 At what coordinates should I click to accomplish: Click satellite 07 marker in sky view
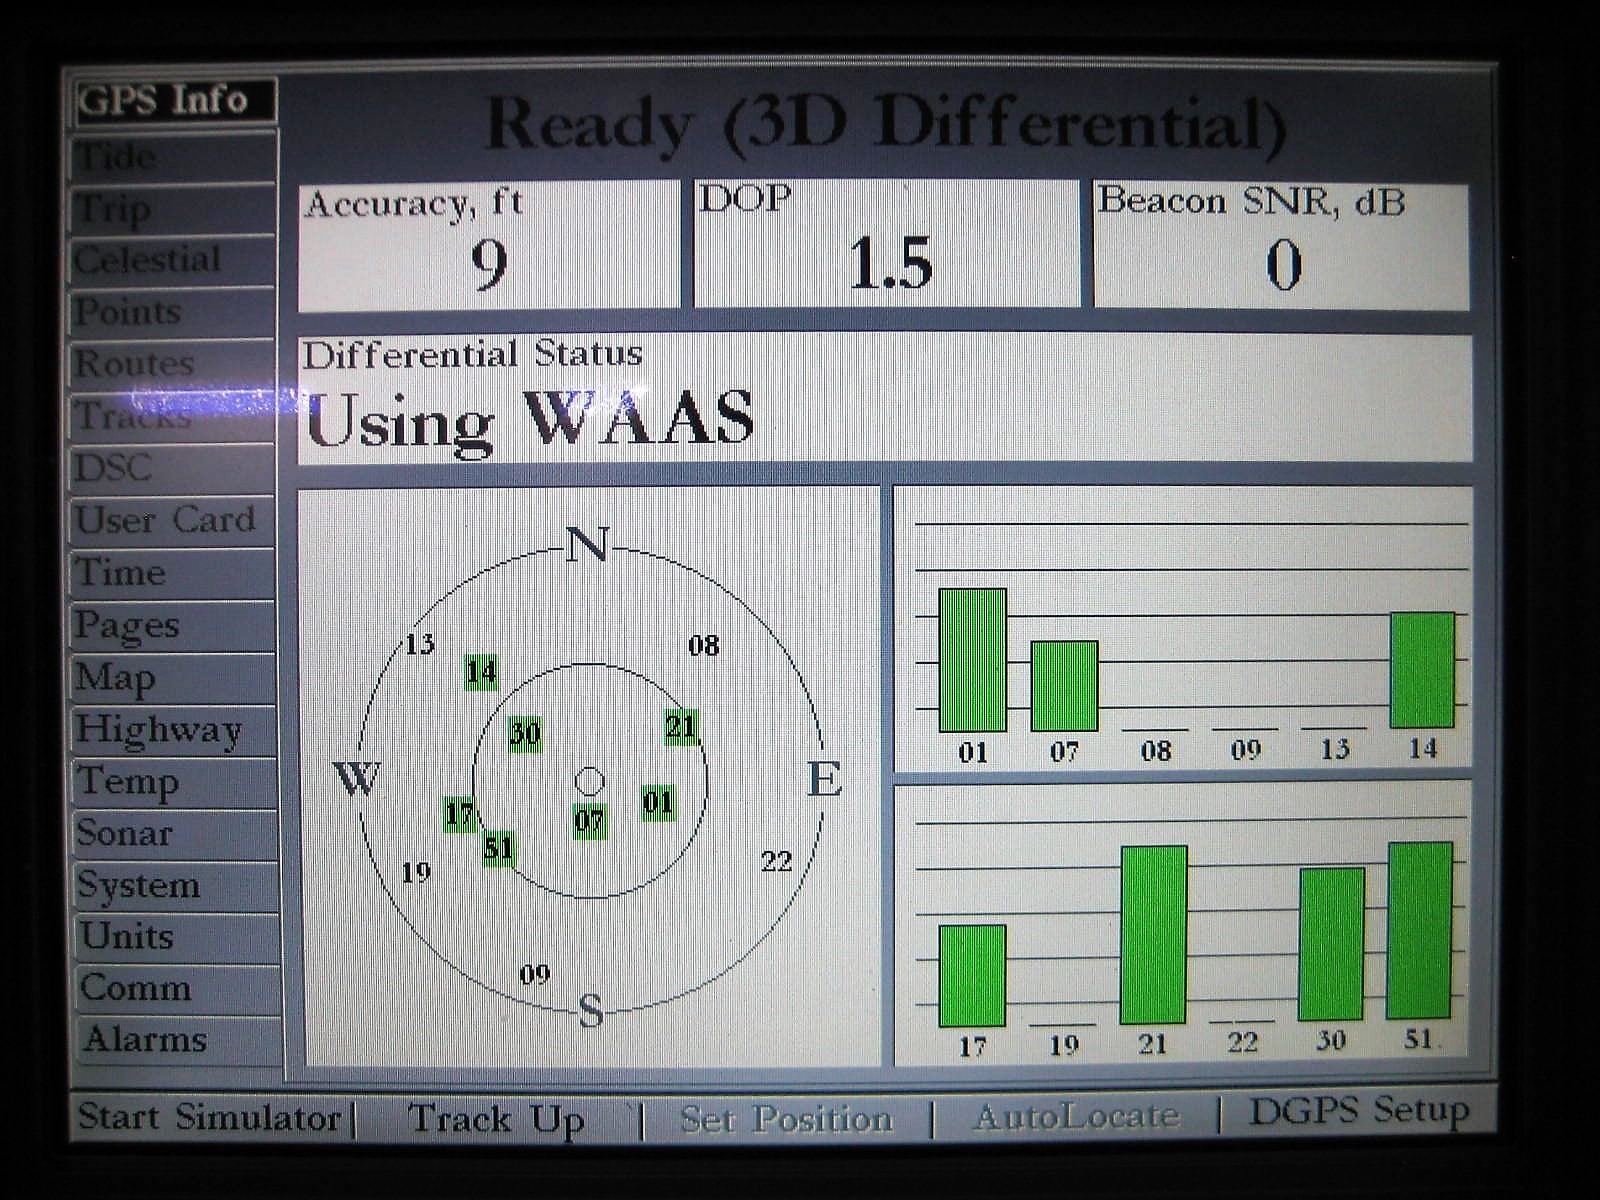coord(589,822)
